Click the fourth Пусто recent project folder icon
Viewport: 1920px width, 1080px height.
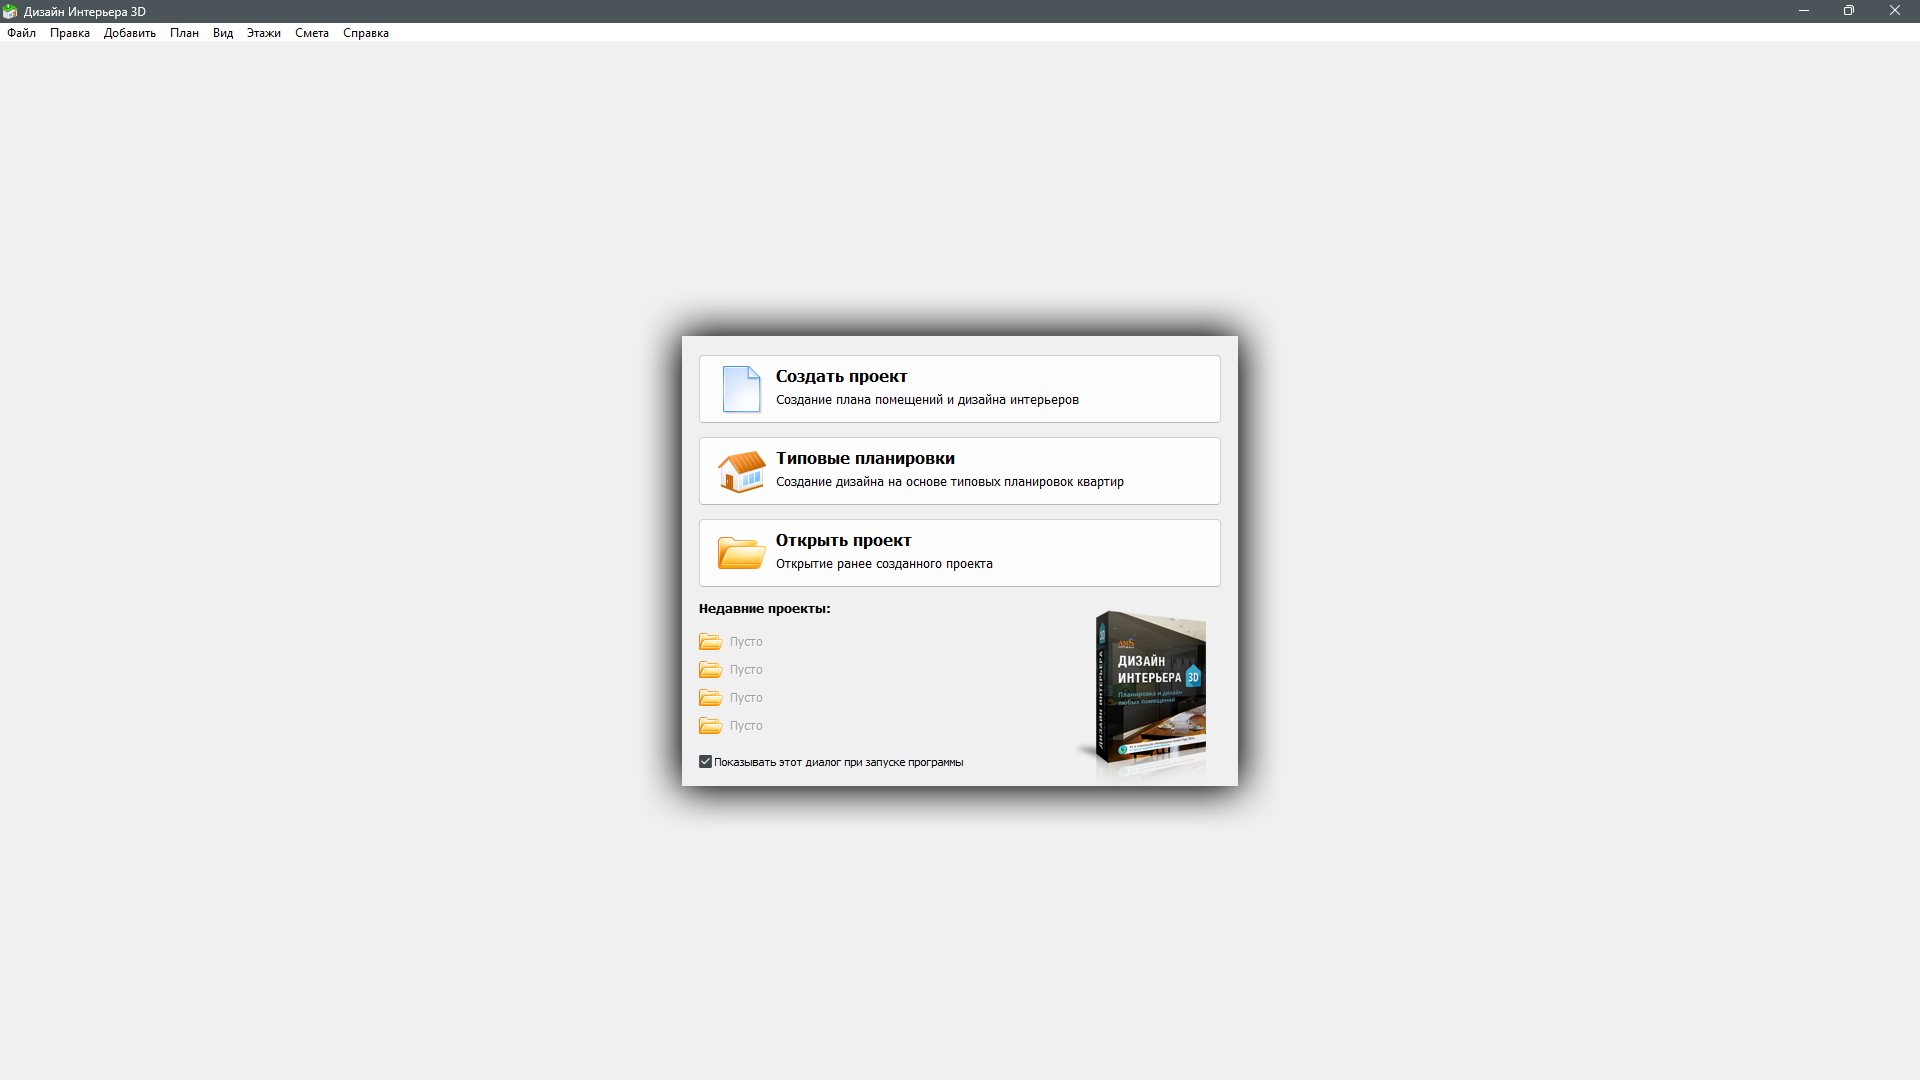click(x=710, y=726)
